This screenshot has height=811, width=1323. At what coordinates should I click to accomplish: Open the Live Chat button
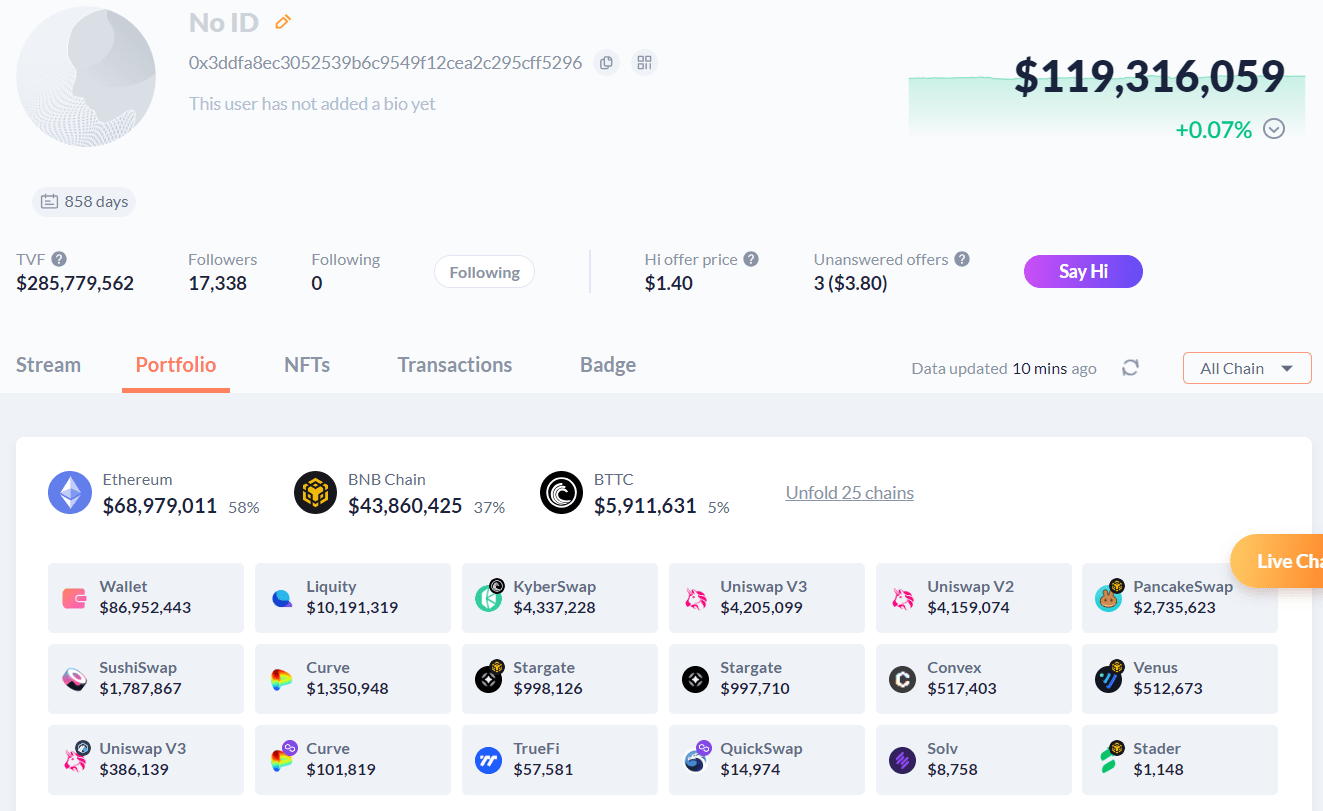(1280, 561)
